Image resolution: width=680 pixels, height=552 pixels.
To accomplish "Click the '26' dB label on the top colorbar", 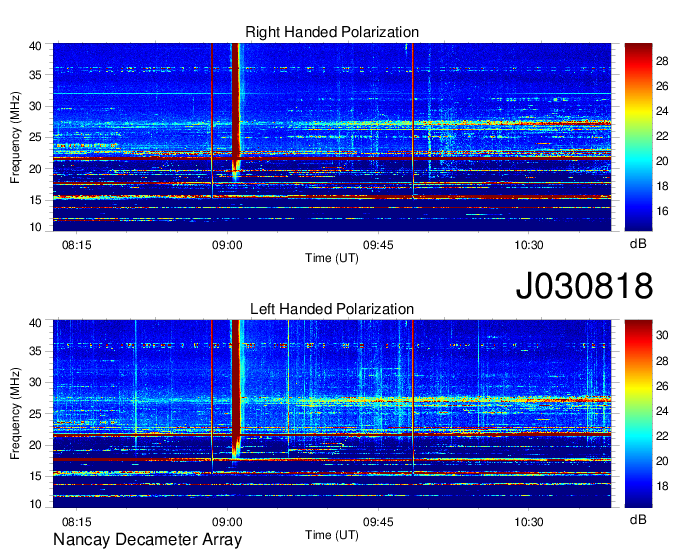I will [662, 86].
